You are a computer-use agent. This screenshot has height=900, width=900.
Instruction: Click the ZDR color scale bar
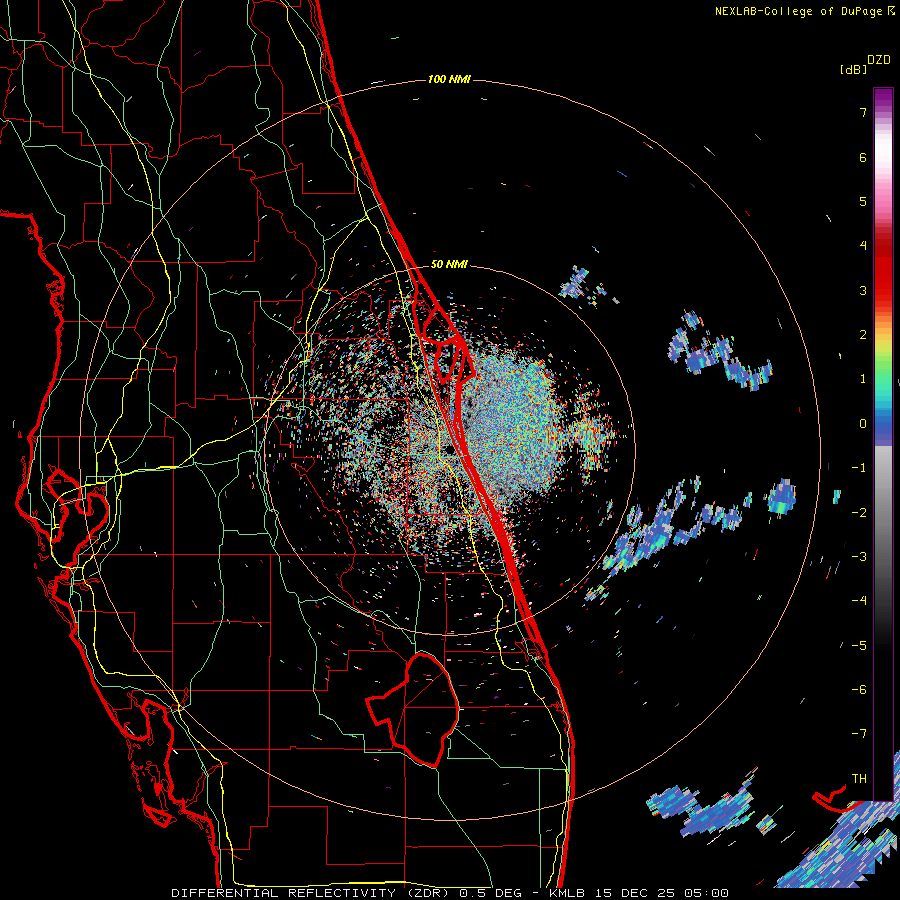[x=883, y=444]
